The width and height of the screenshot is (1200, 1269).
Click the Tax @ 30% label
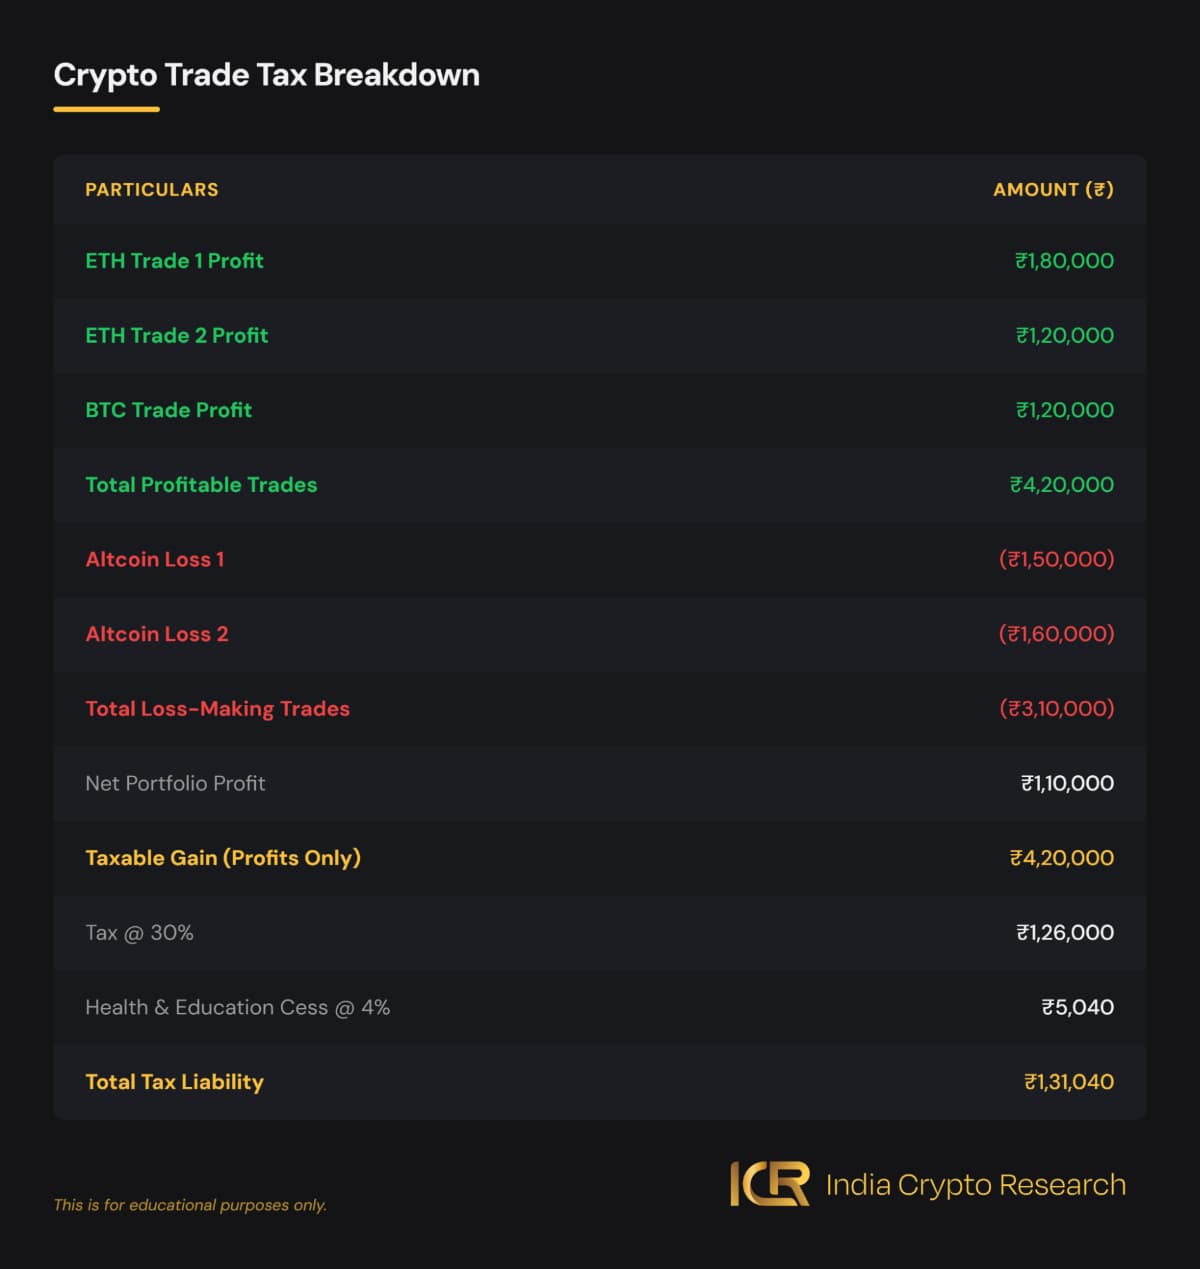pos(139,933)
